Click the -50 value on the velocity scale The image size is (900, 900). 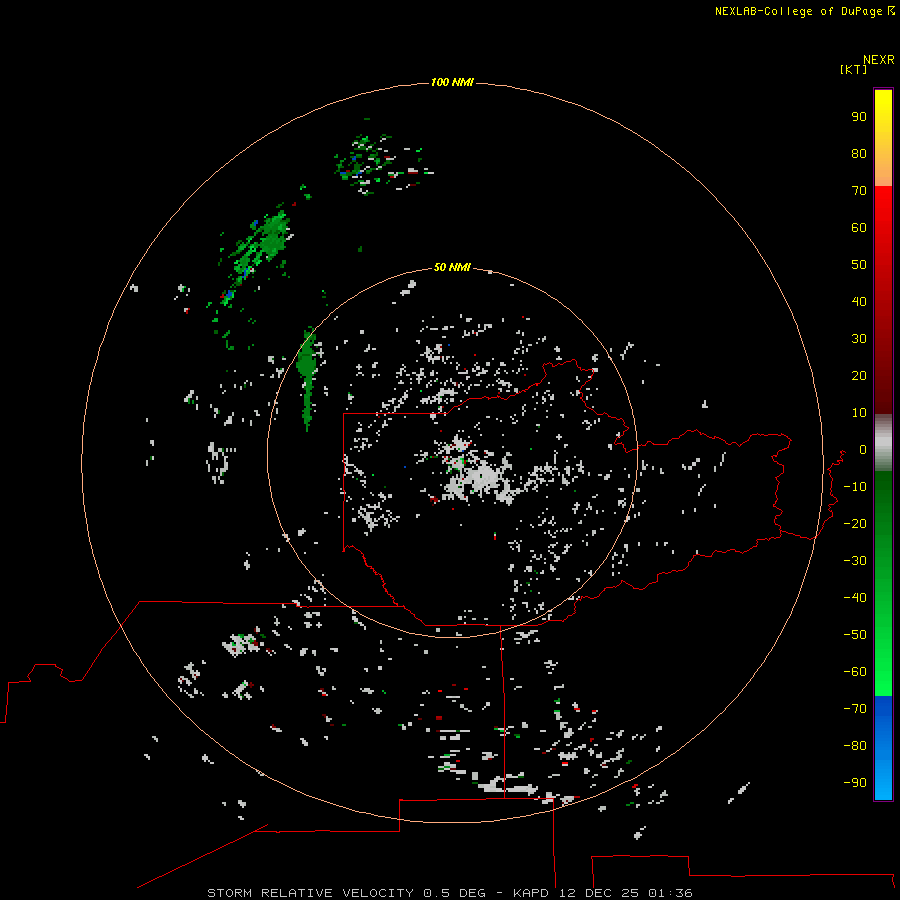855,635
